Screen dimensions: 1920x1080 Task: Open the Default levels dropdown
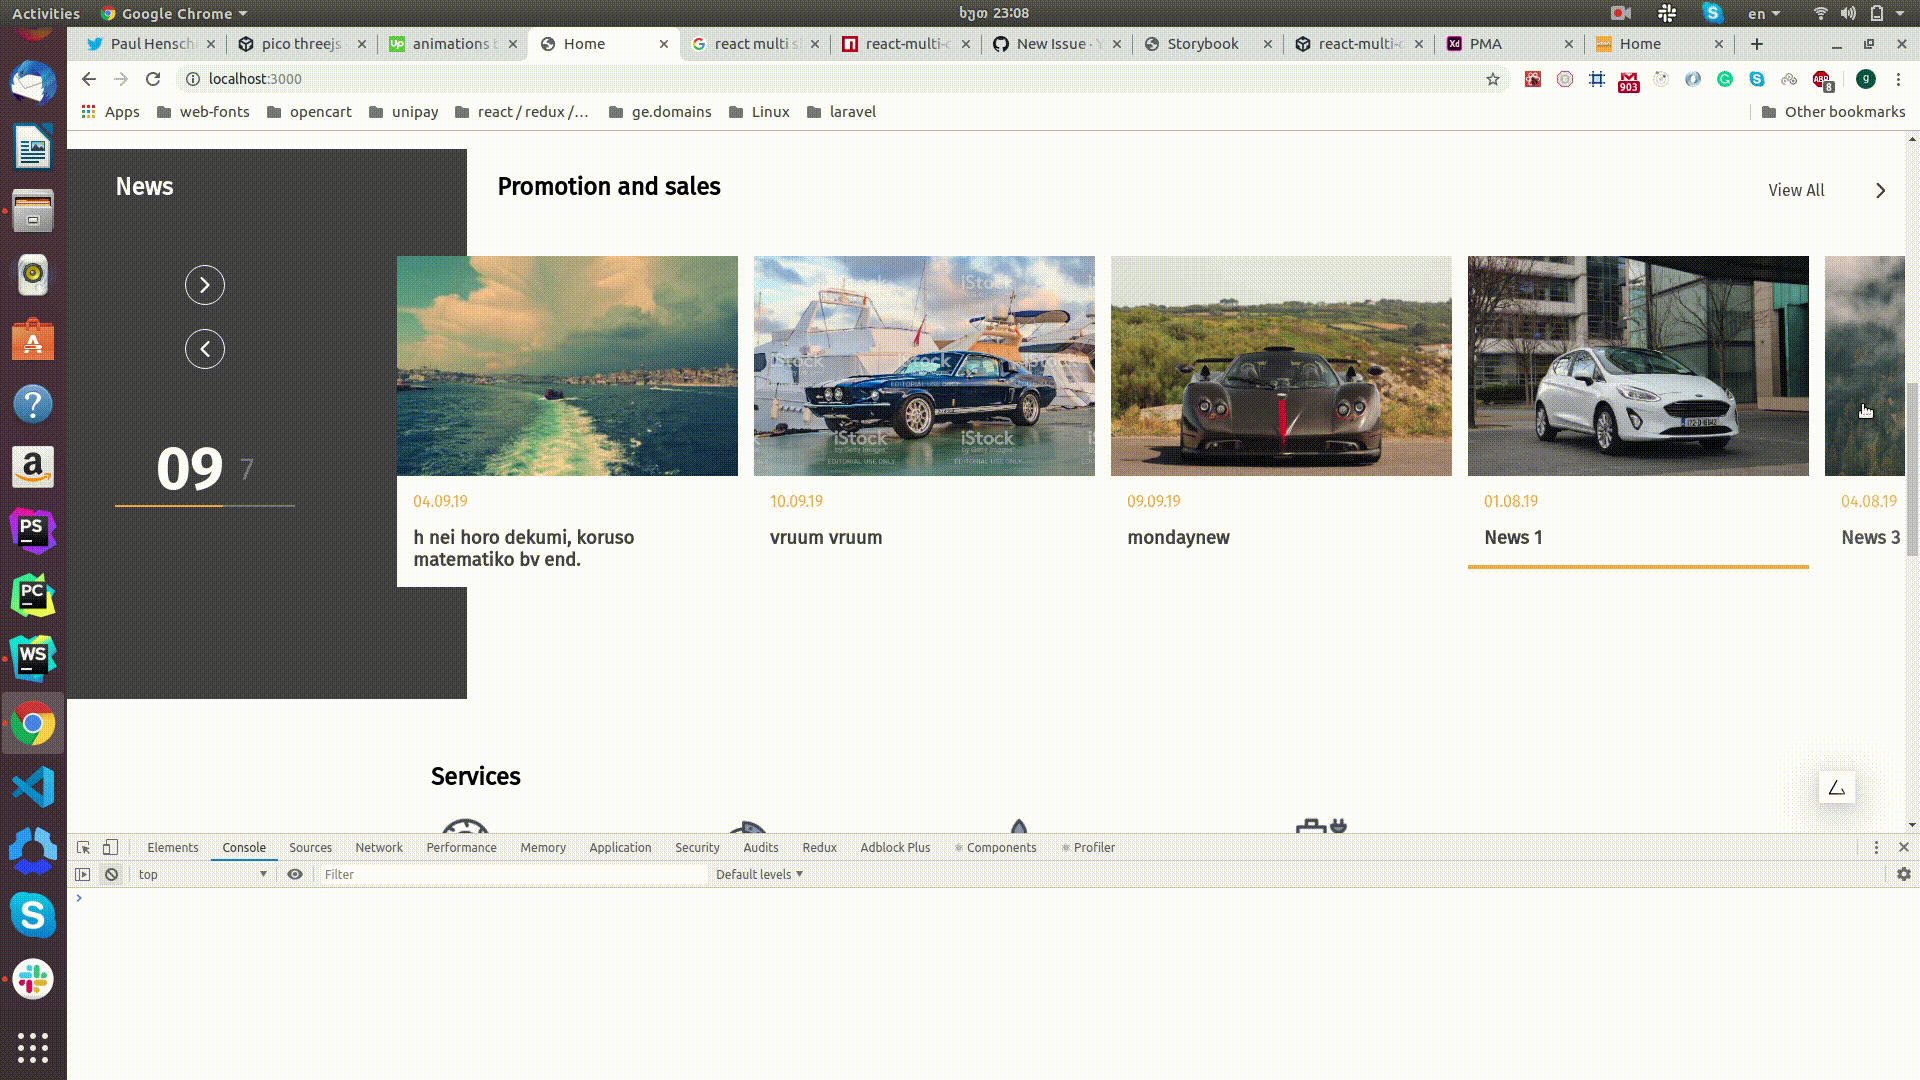(758, 874)
